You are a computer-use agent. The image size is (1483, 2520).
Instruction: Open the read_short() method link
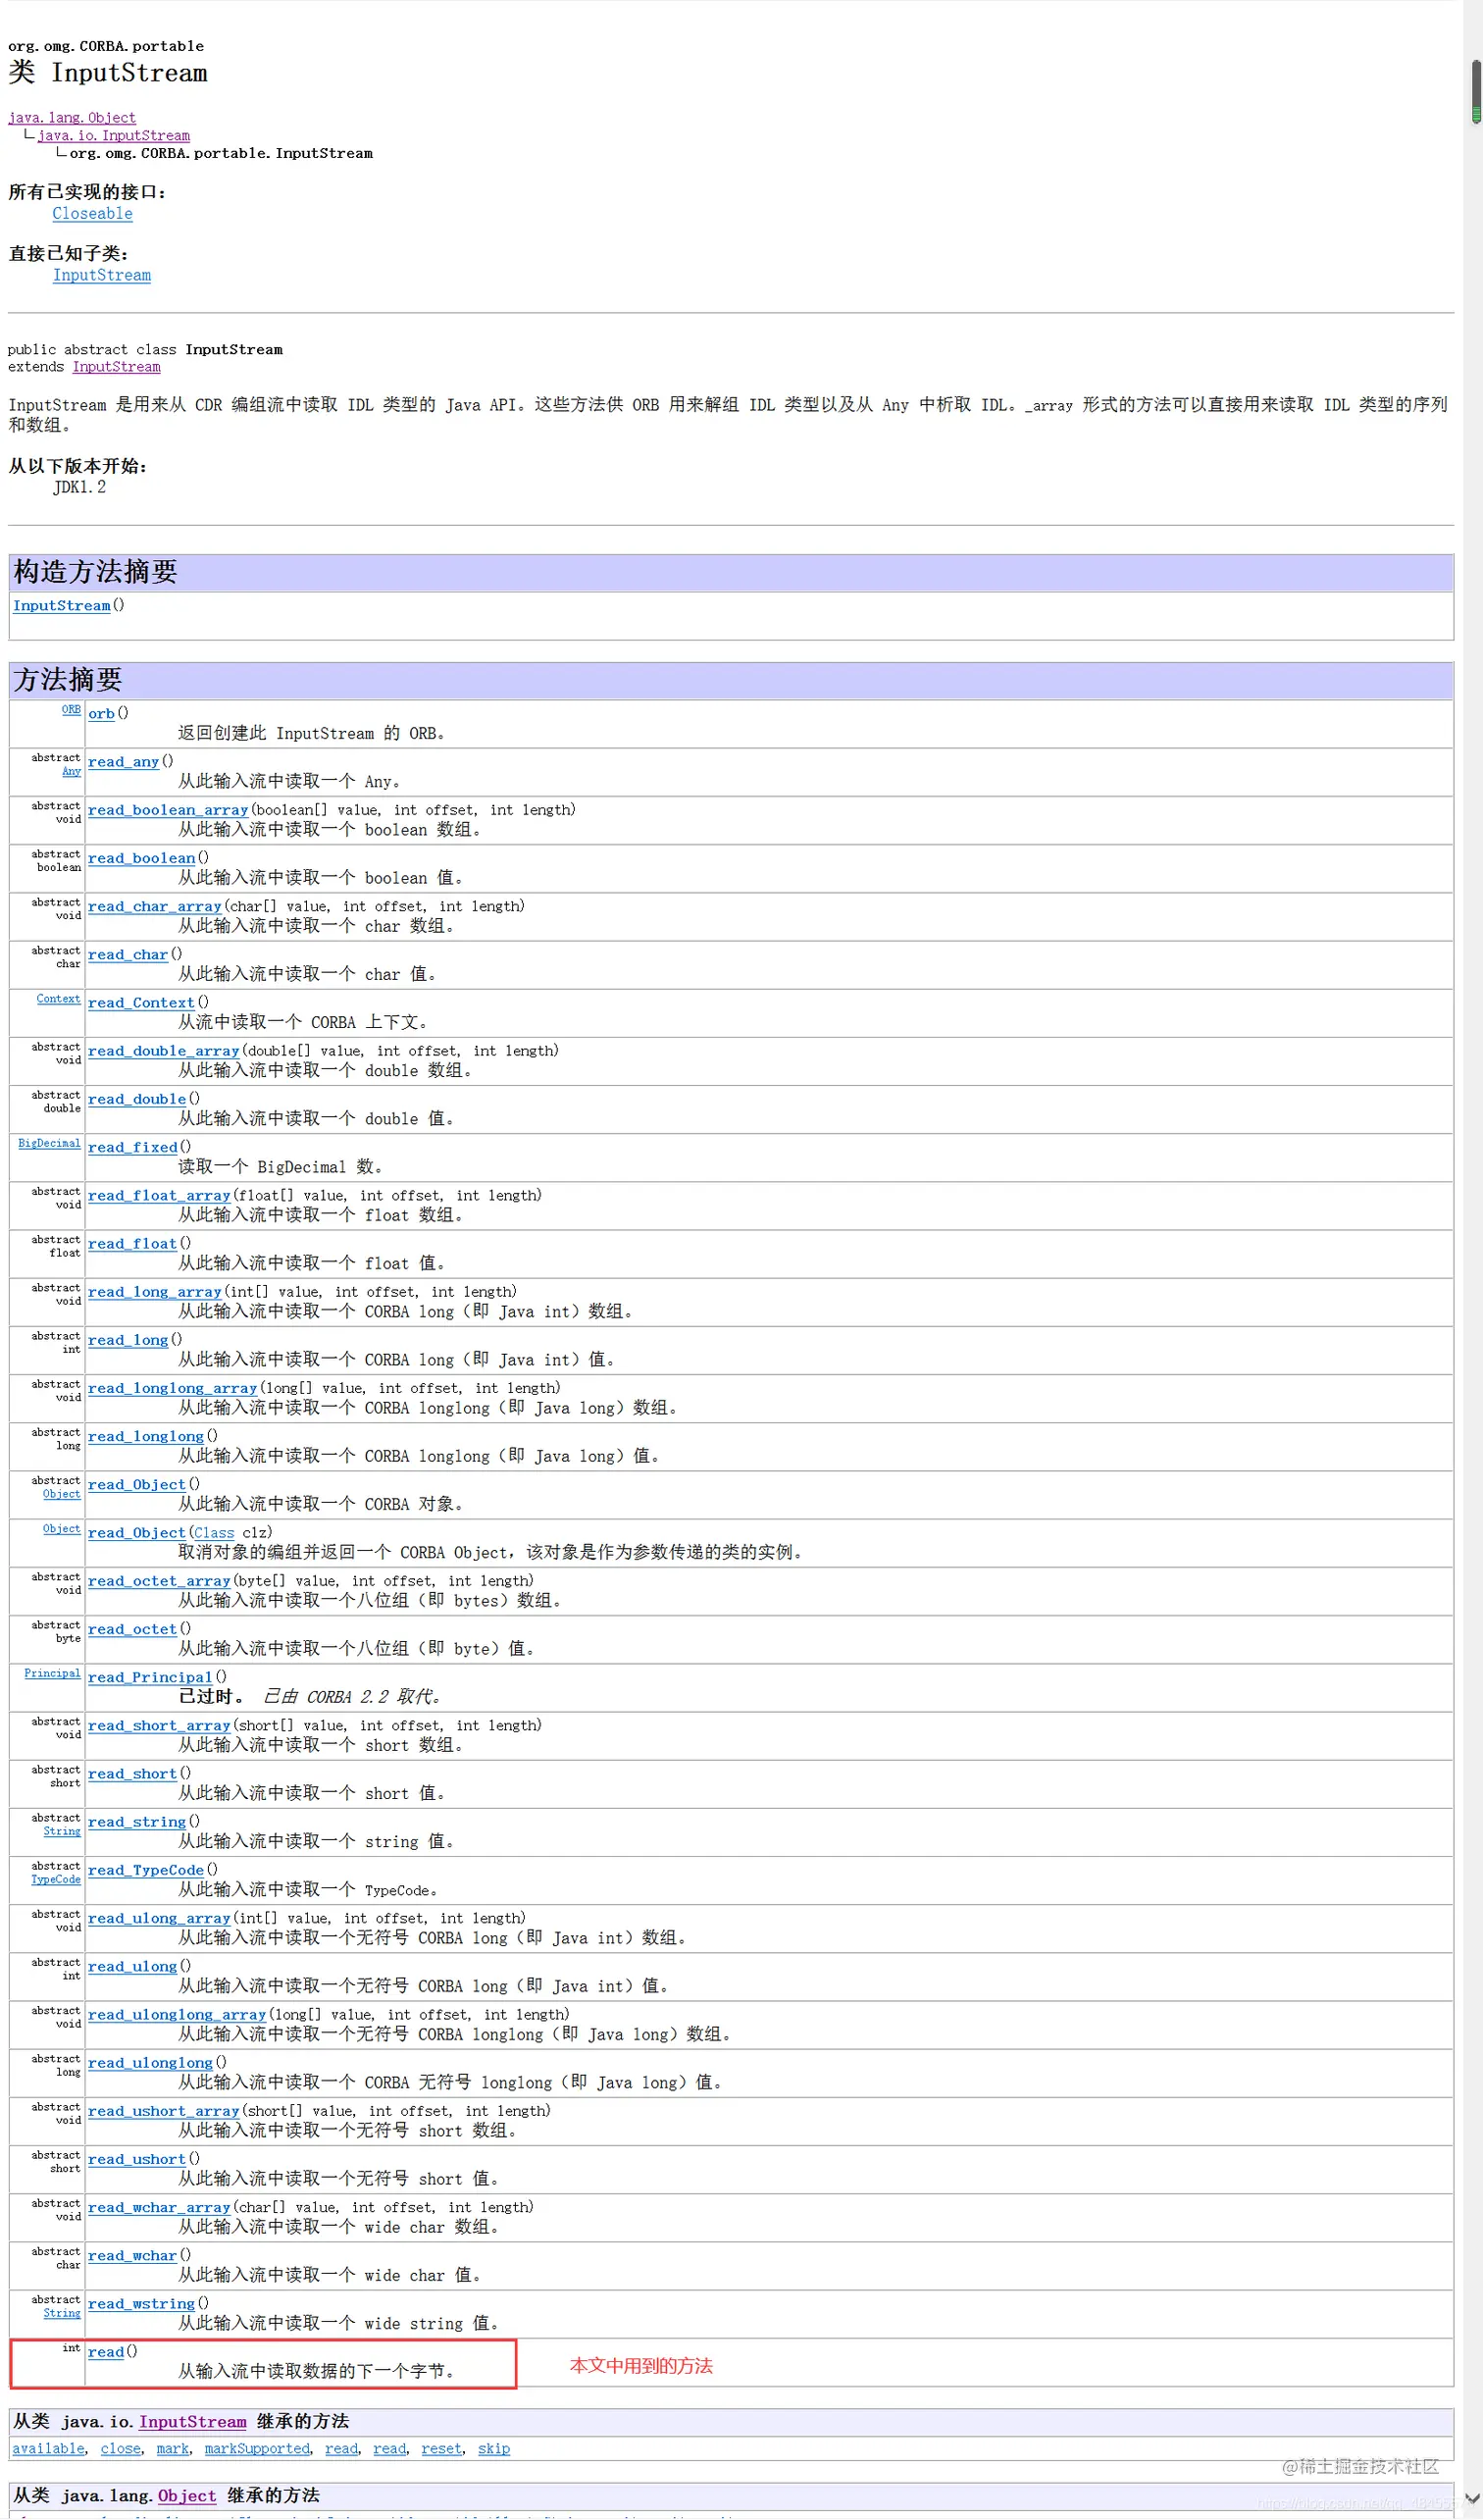tap(133, 1774)
